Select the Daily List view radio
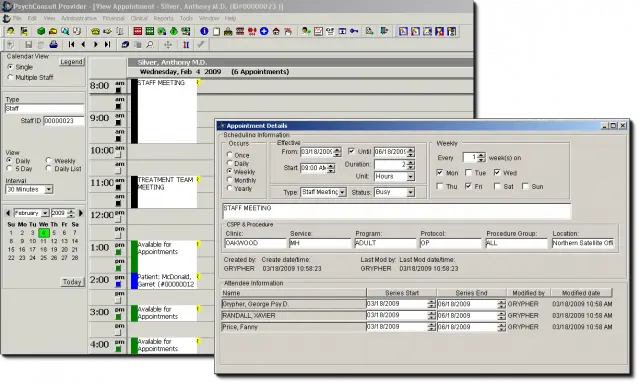 pos(49,168)
